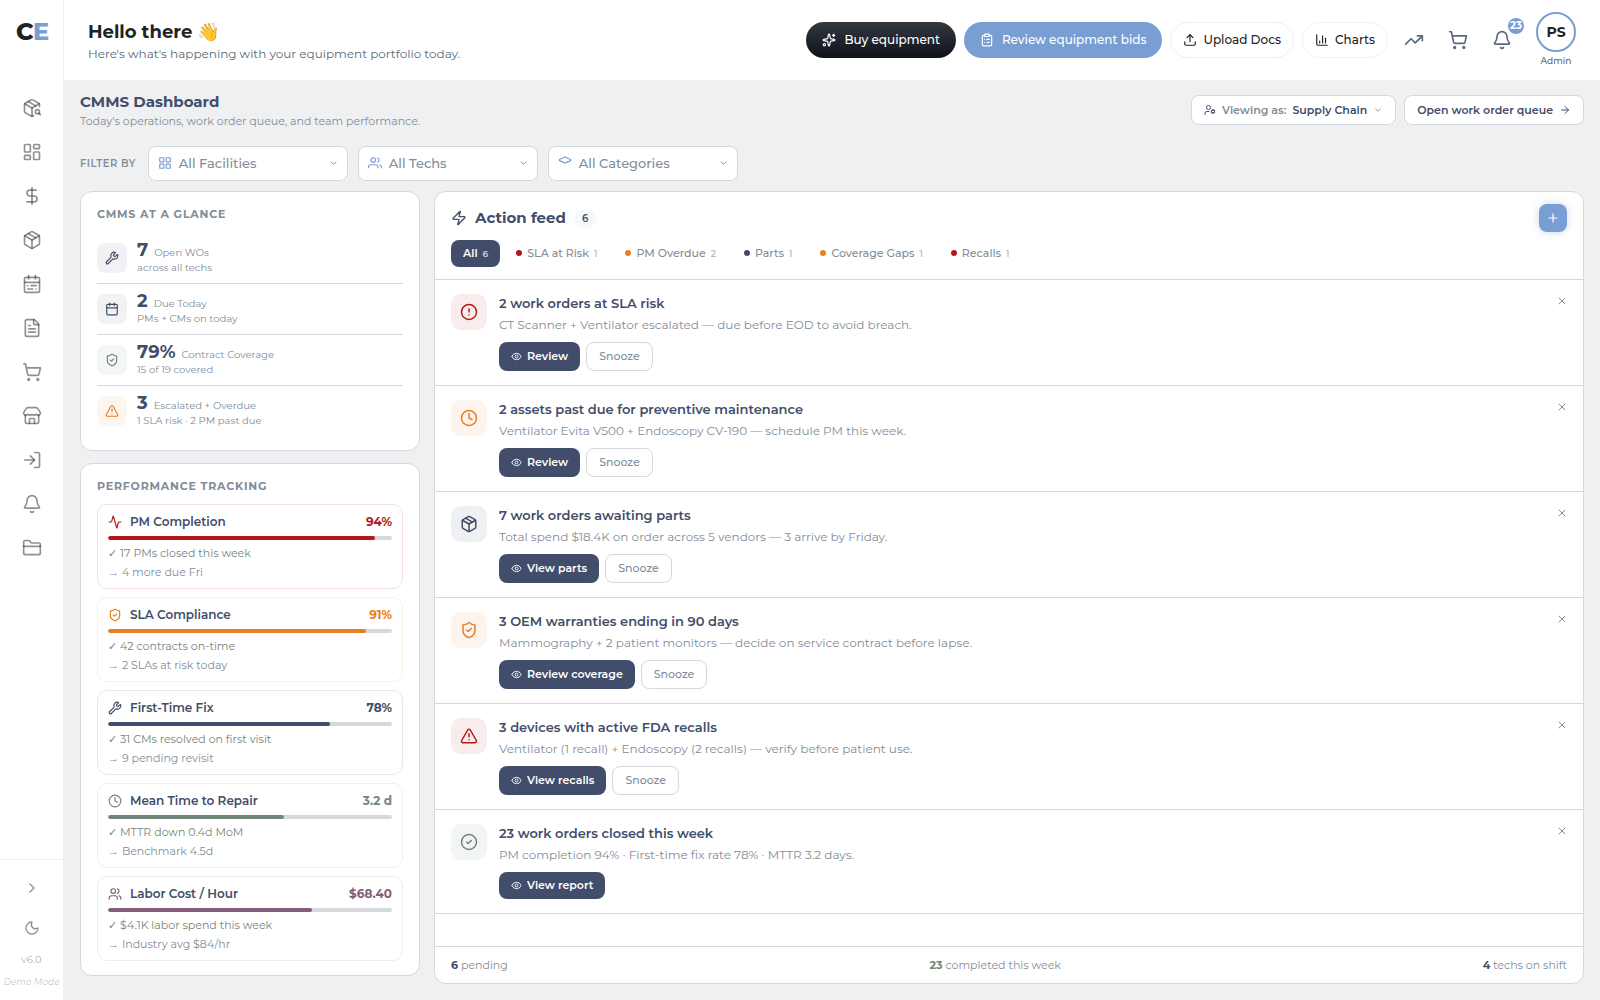Dismiss the SLA risk work orders card

point(1562,301)
